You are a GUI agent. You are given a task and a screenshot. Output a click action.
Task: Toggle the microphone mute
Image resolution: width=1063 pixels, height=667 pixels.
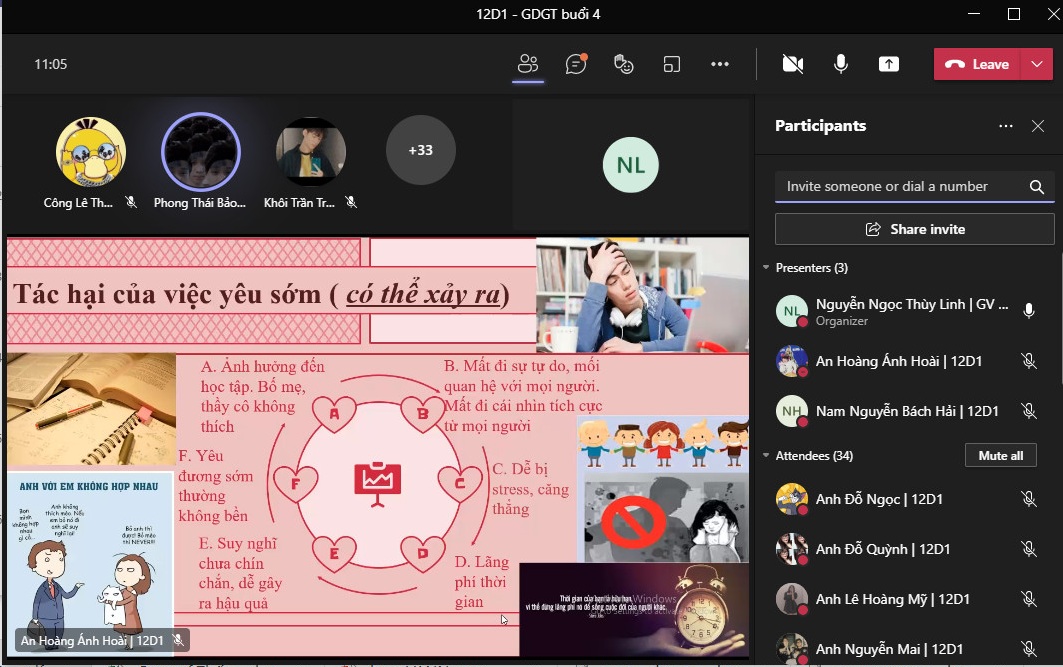click(x=841, y=64)
